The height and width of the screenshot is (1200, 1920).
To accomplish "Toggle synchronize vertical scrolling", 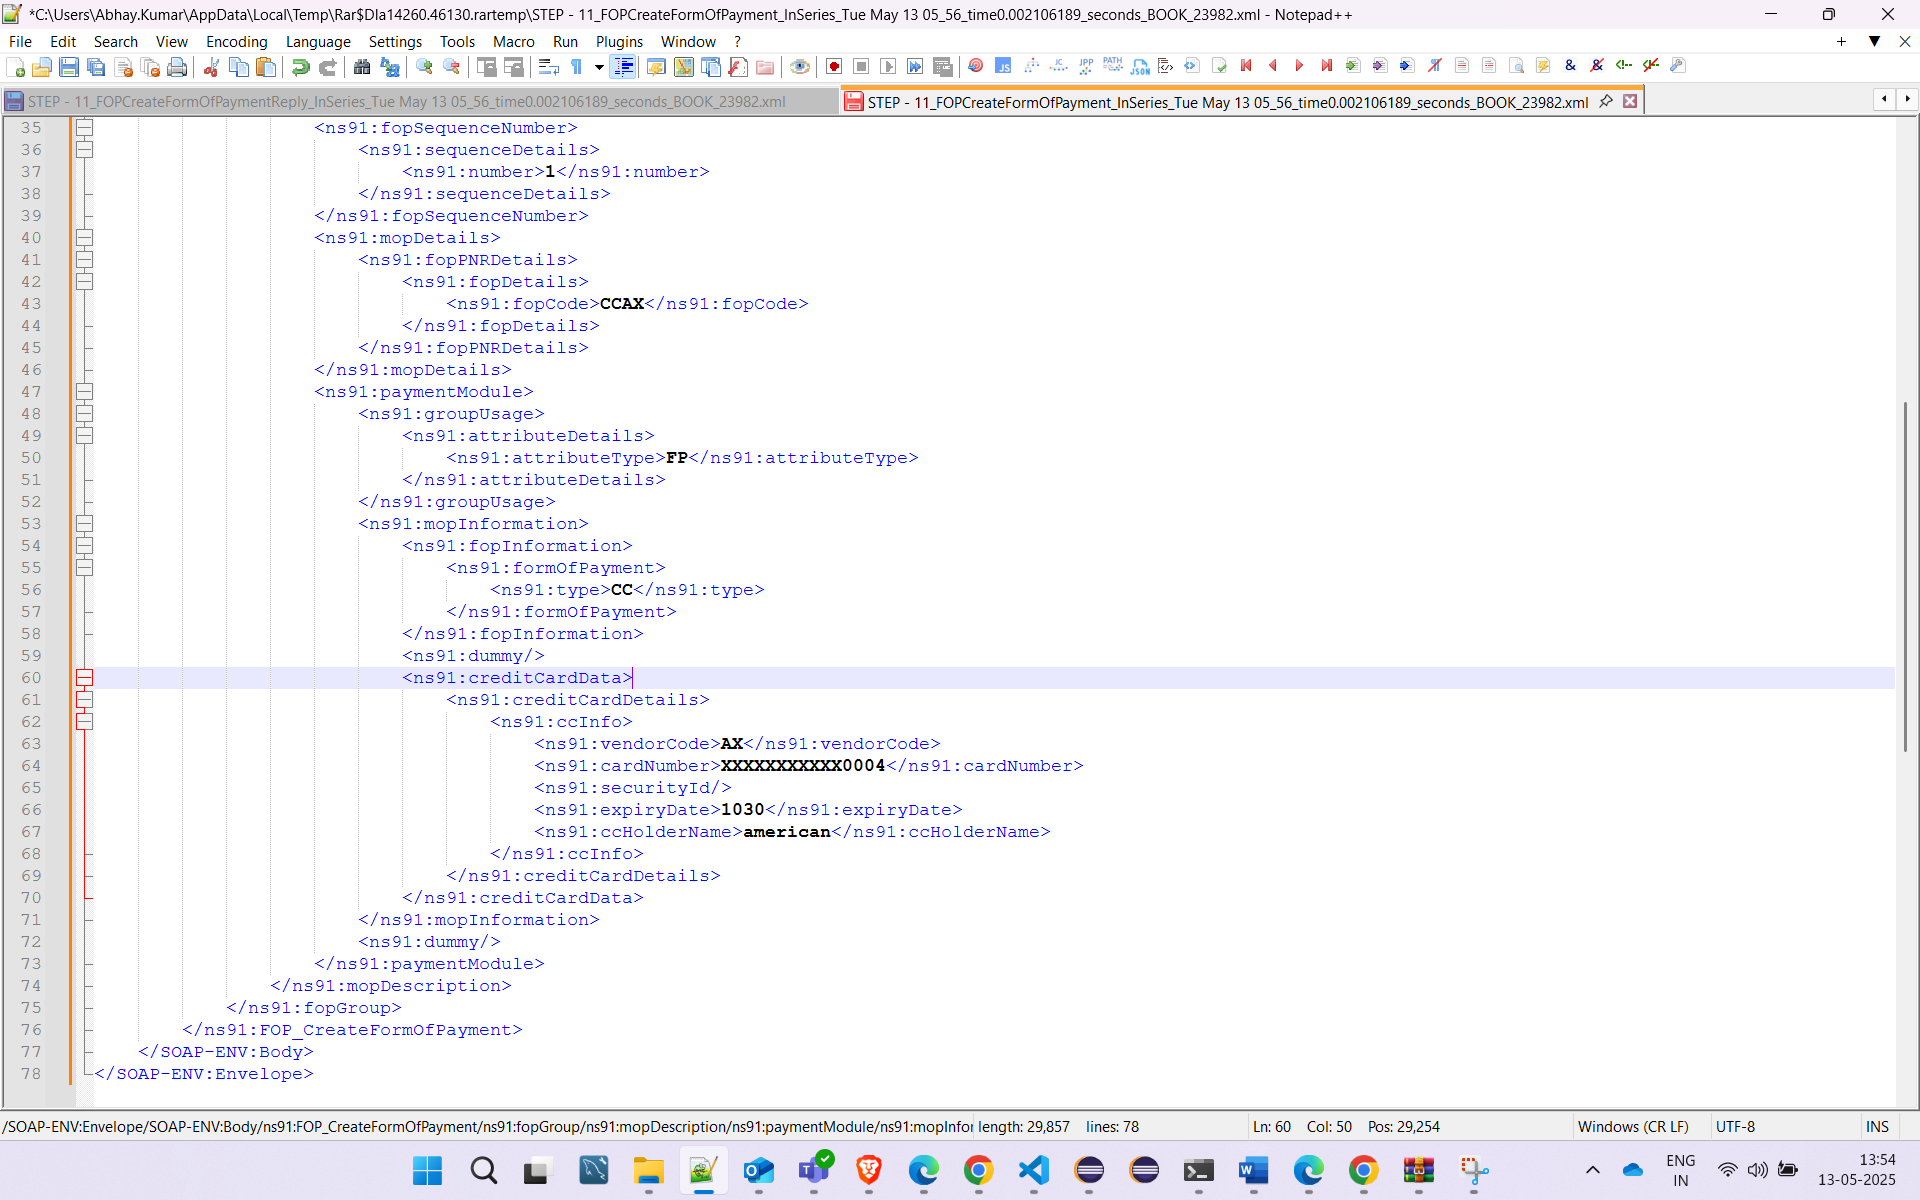I will coord(486,67).
